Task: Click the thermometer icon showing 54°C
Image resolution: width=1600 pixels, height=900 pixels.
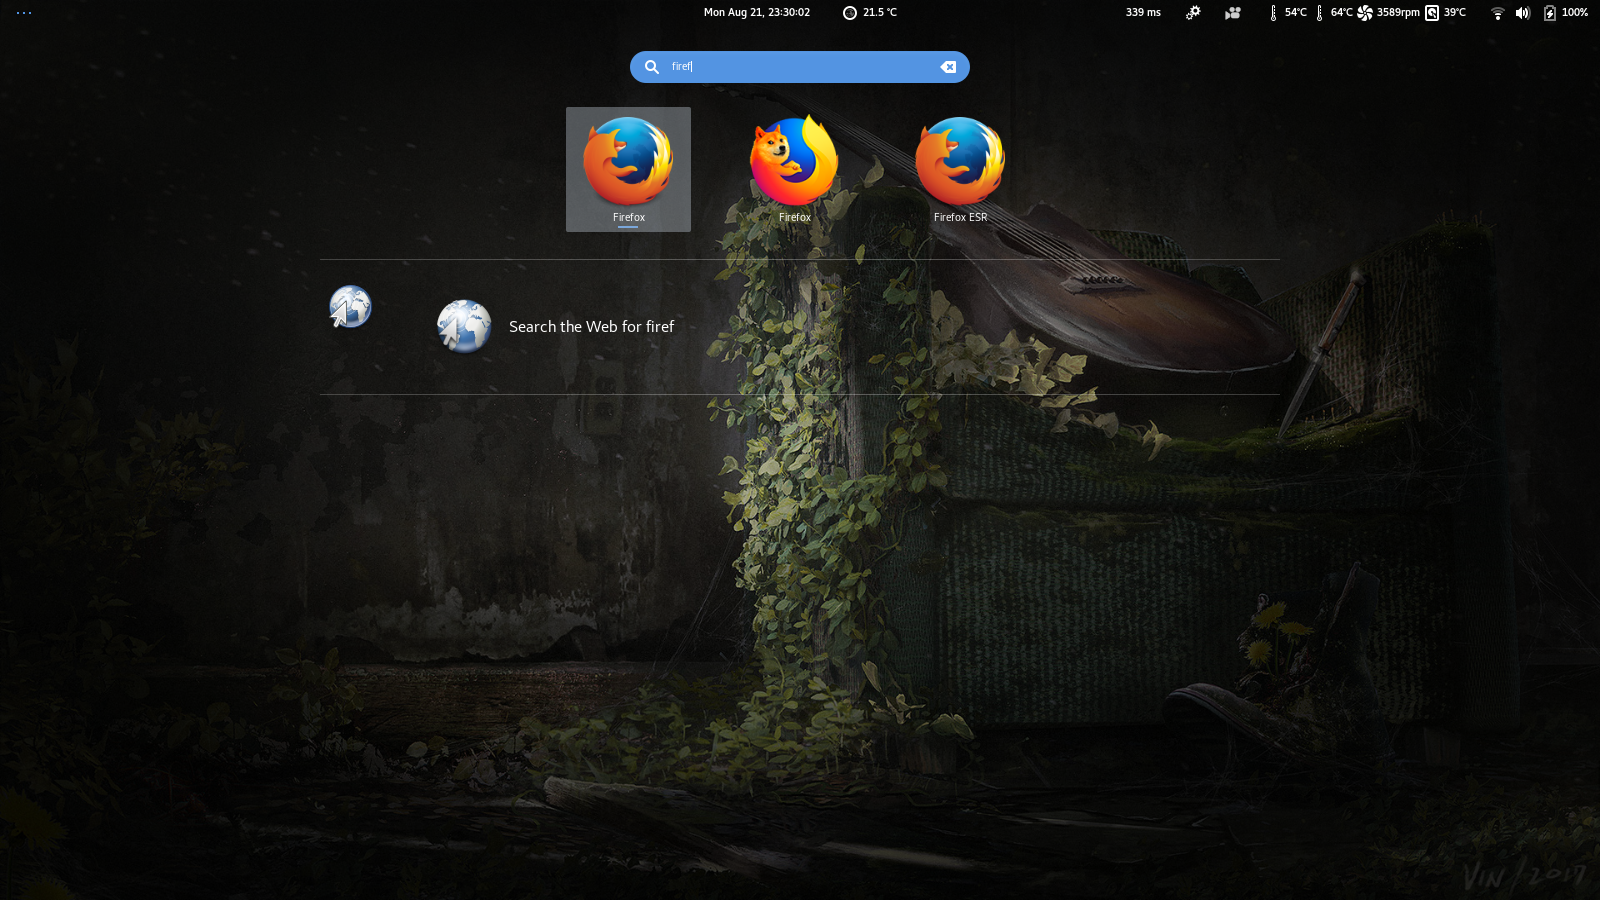Action: click(1273, 13)
